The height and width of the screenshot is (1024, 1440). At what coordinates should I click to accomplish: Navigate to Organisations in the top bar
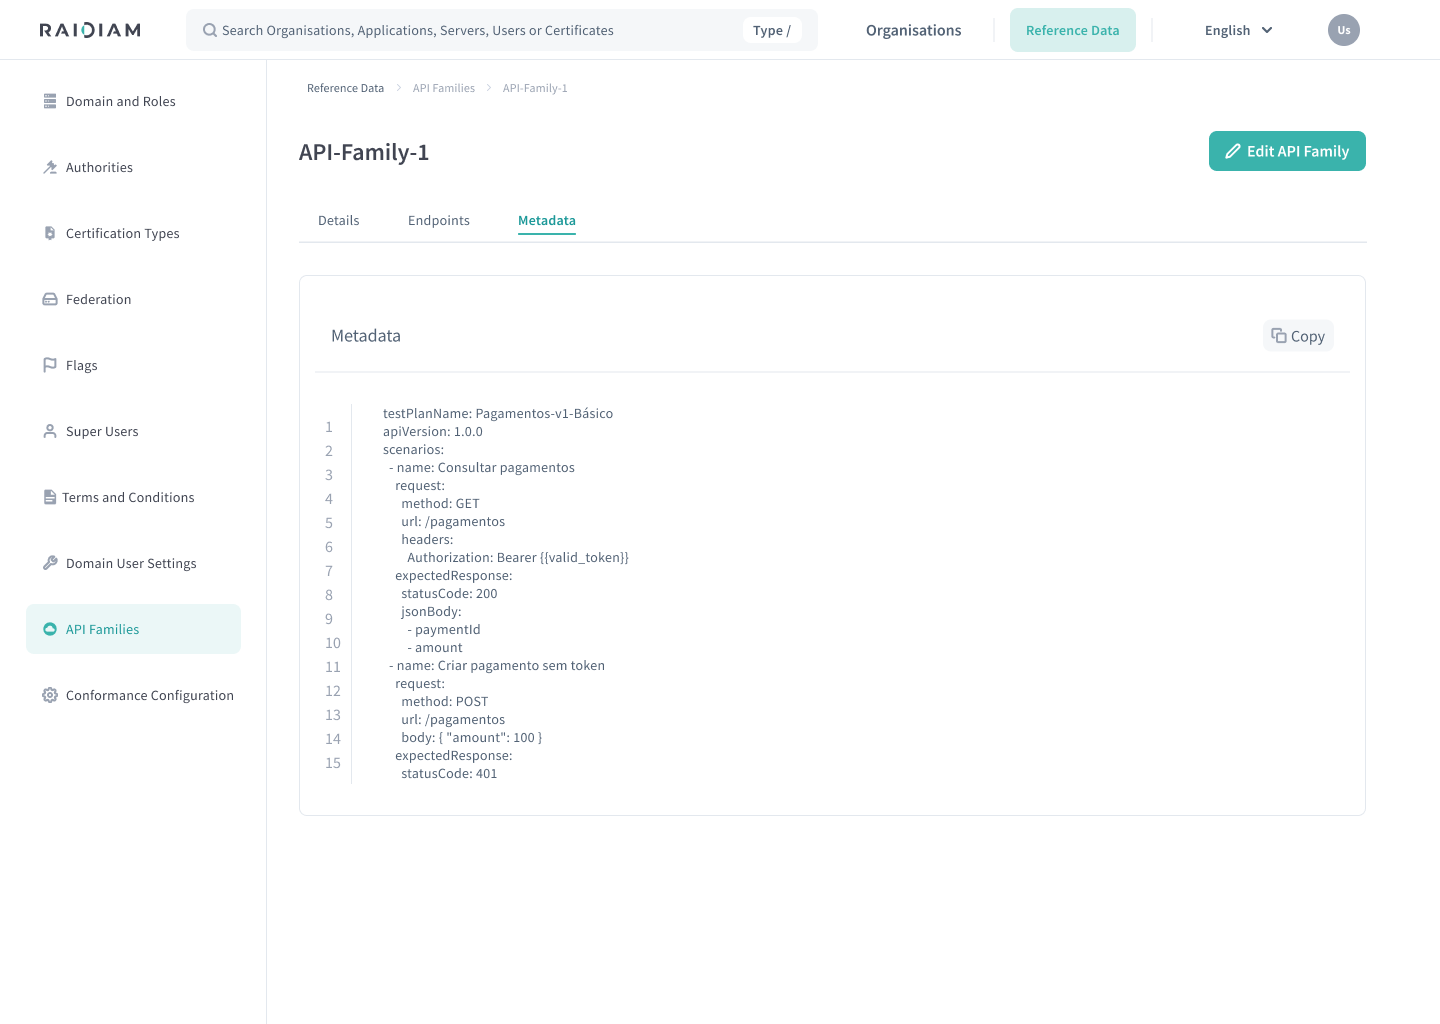tap(913, 30)
